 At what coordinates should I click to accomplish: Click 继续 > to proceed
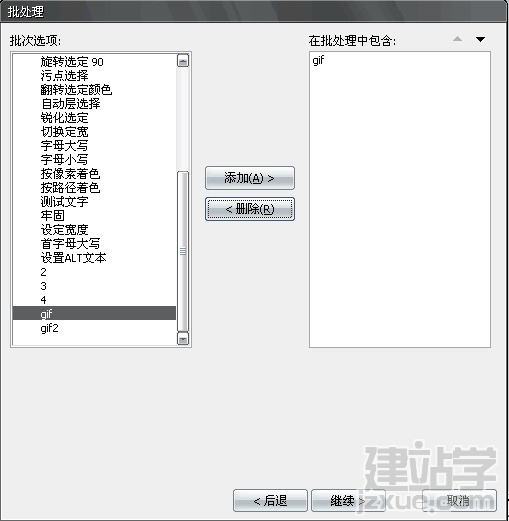coord(348,500)
